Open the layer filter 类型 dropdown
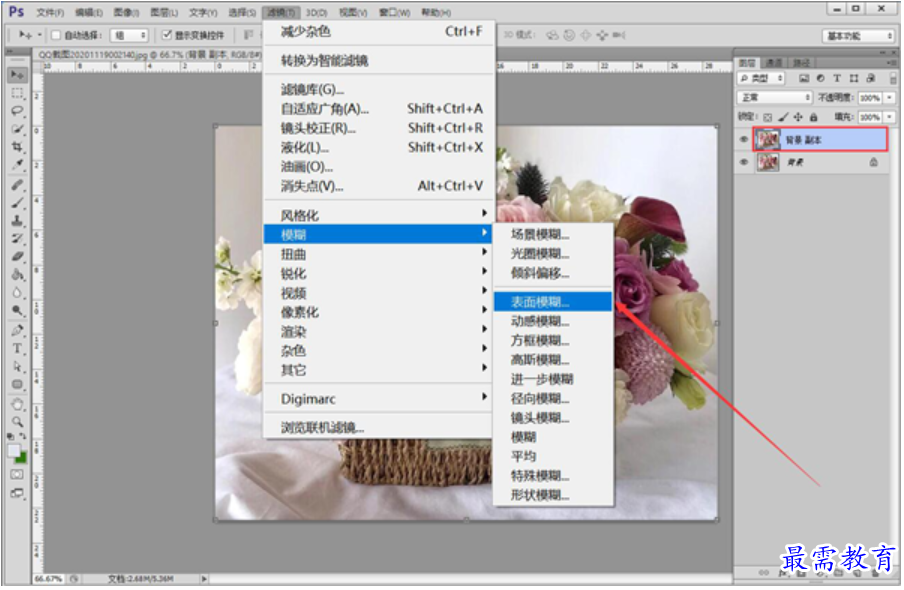904x590 pixels. tap(762, 78)
